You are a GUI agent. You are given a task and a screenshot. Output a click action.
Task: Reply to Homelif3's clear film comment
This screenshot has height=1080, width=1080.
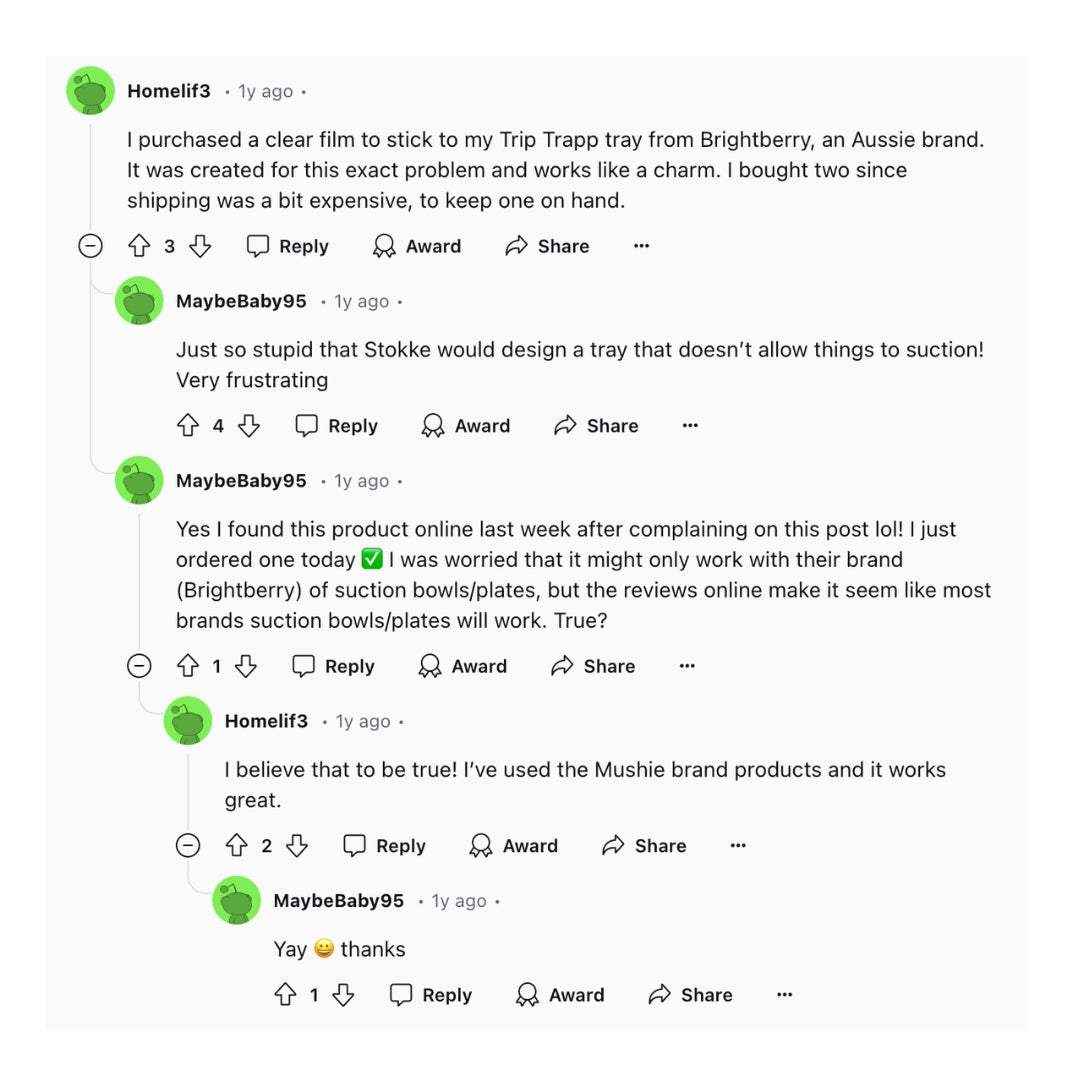[288, 246]
